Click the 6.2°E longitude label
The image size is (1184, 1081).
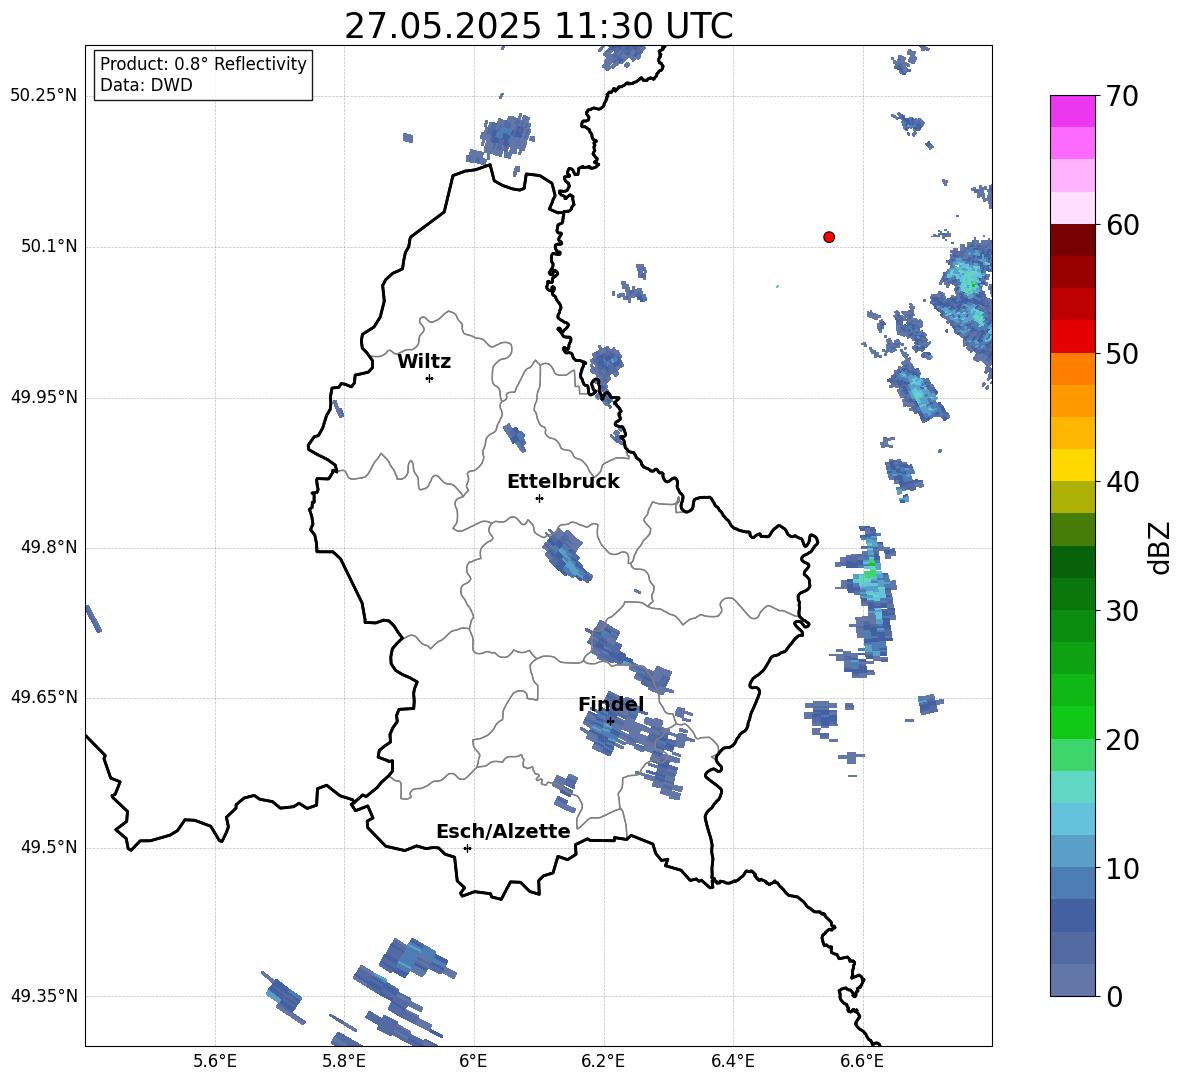coord(603,1061)
